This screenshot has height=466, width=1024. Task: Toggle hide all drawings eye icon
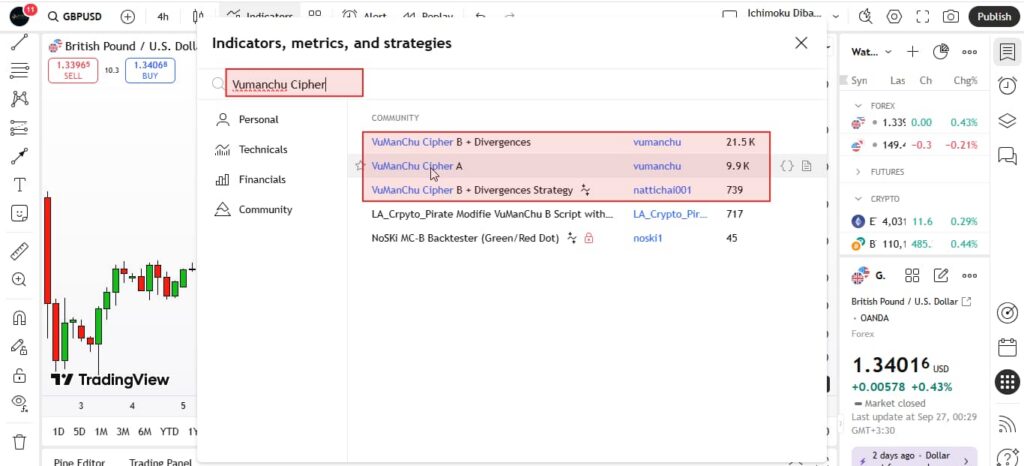(18, 402)
